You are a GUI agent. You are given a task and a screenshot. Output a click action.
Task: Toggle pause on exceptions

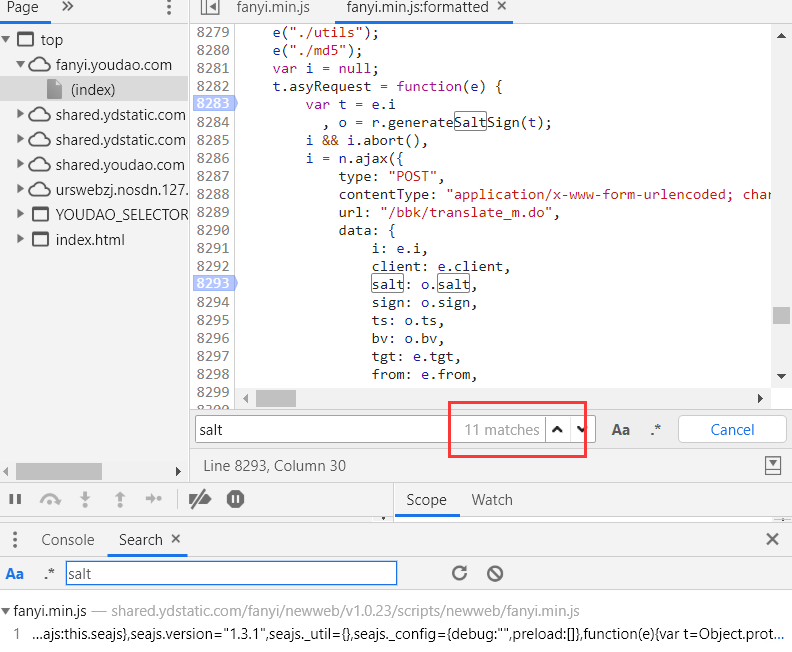tap(235, 499)
